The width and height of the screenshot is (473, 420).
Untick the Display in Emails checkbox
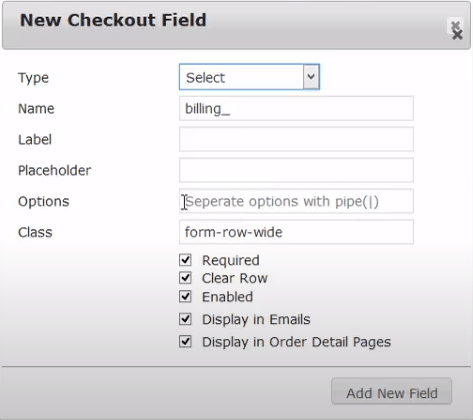click(185, 319)
